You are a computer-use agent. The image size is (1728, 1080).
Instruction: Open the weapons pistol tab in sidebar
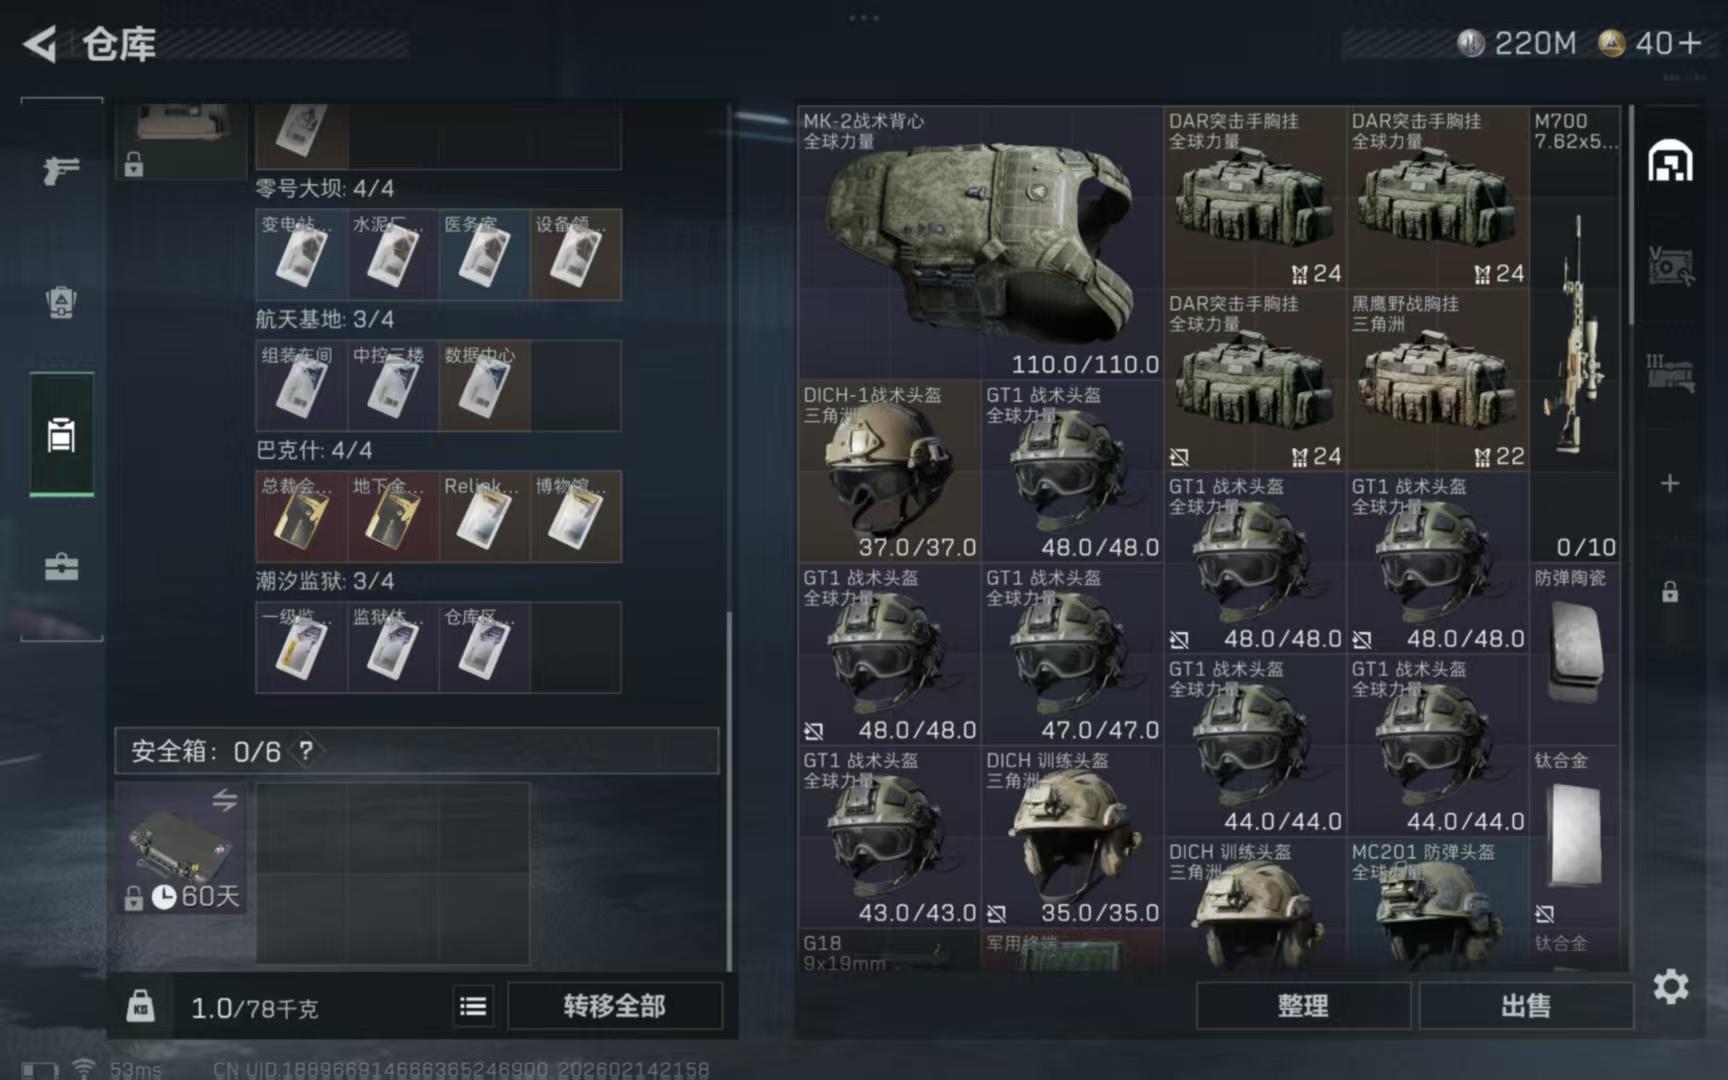click(x=61, y=170)
